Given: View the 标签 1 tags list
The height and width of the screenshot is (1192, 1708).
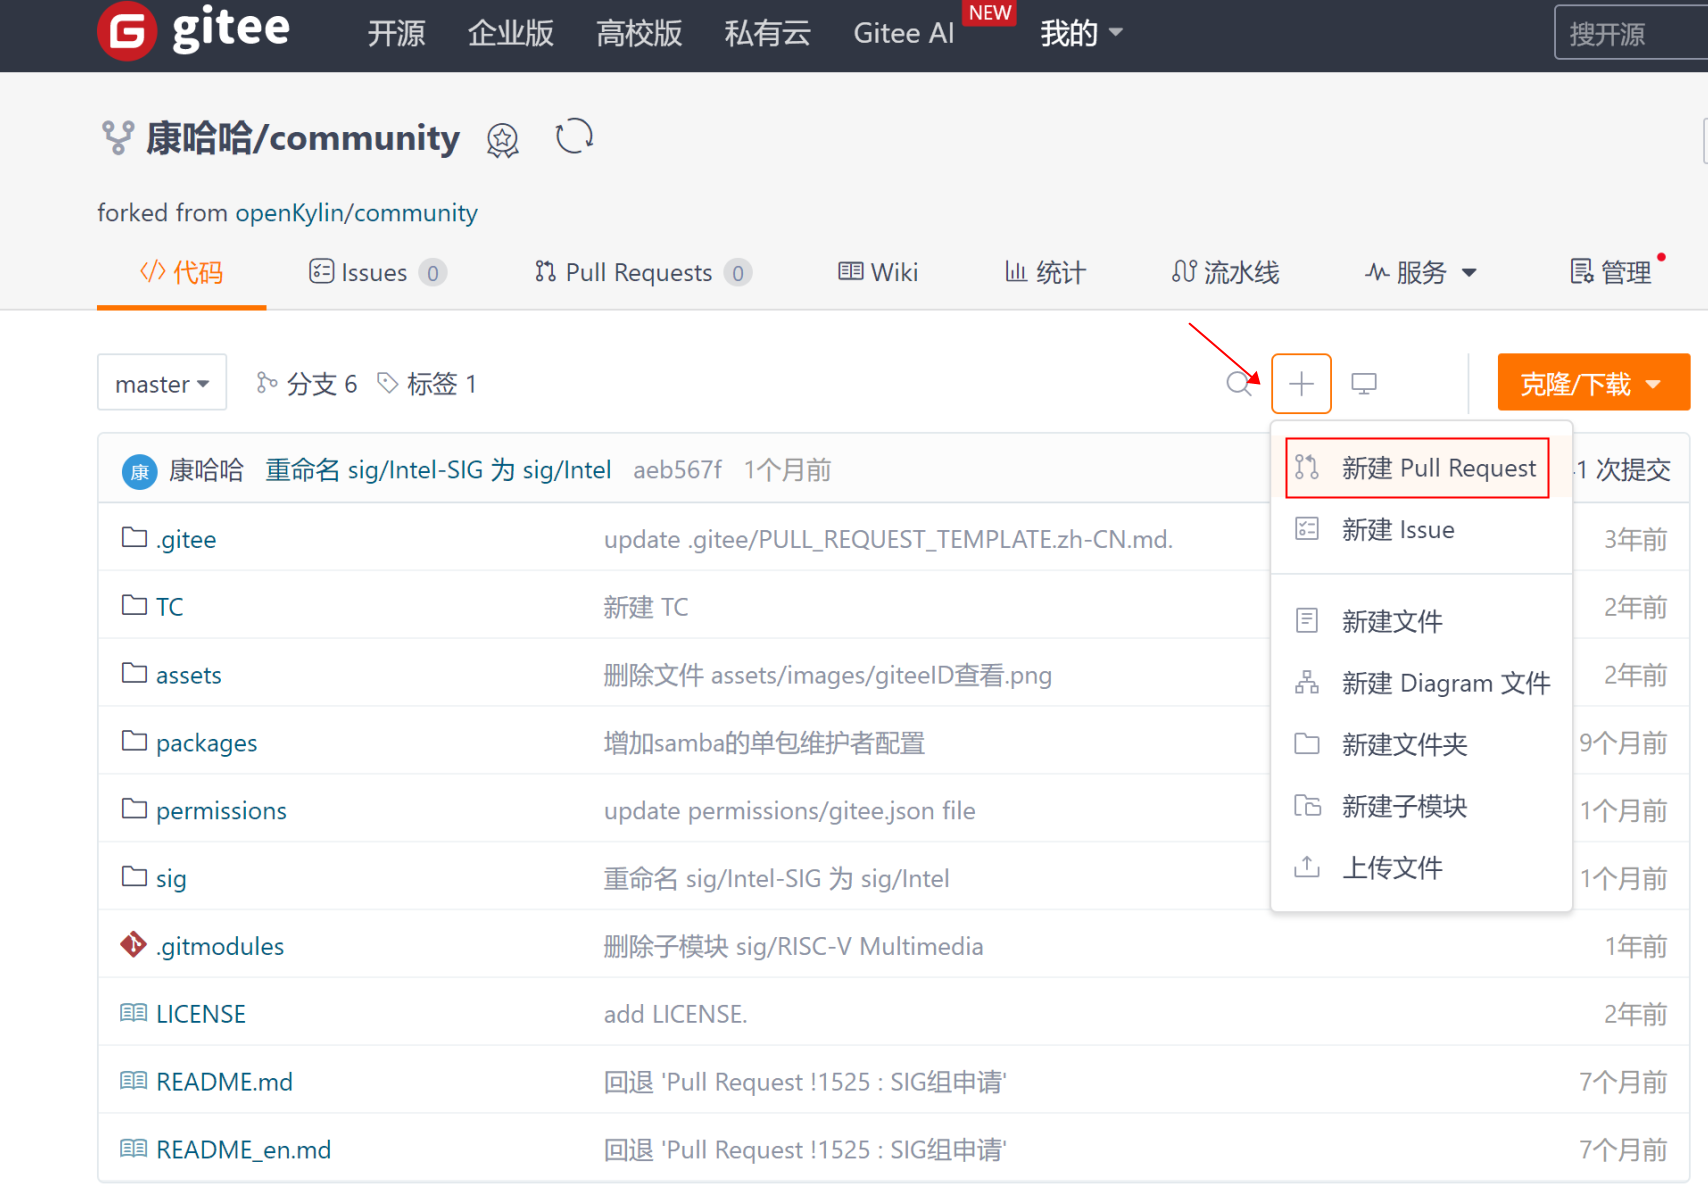Looking at the screenshot, I should 427,383.
